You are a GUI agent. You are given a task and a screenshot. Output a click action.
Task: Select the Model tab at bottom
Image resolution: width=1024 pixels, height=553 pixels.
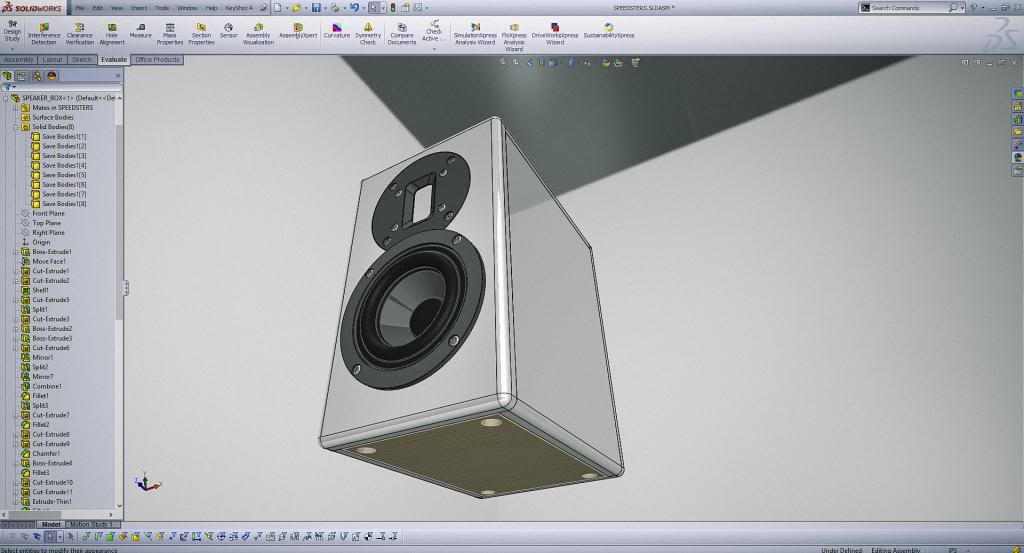(x=50, y=524)
